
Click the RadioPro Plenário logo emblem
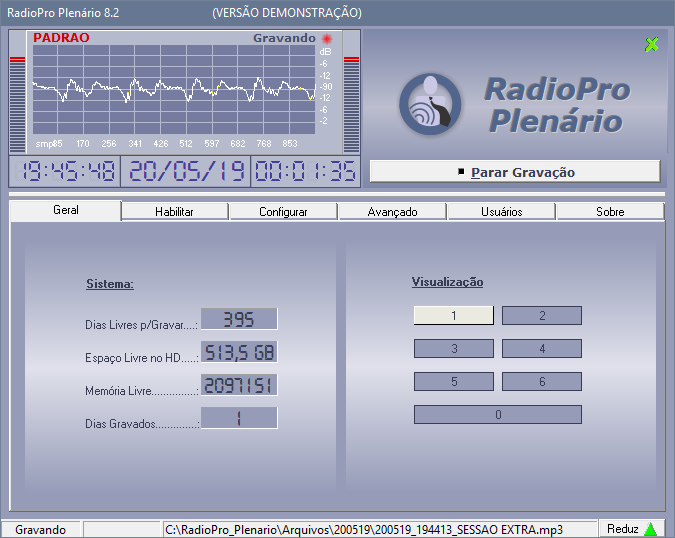pos(430,104)
